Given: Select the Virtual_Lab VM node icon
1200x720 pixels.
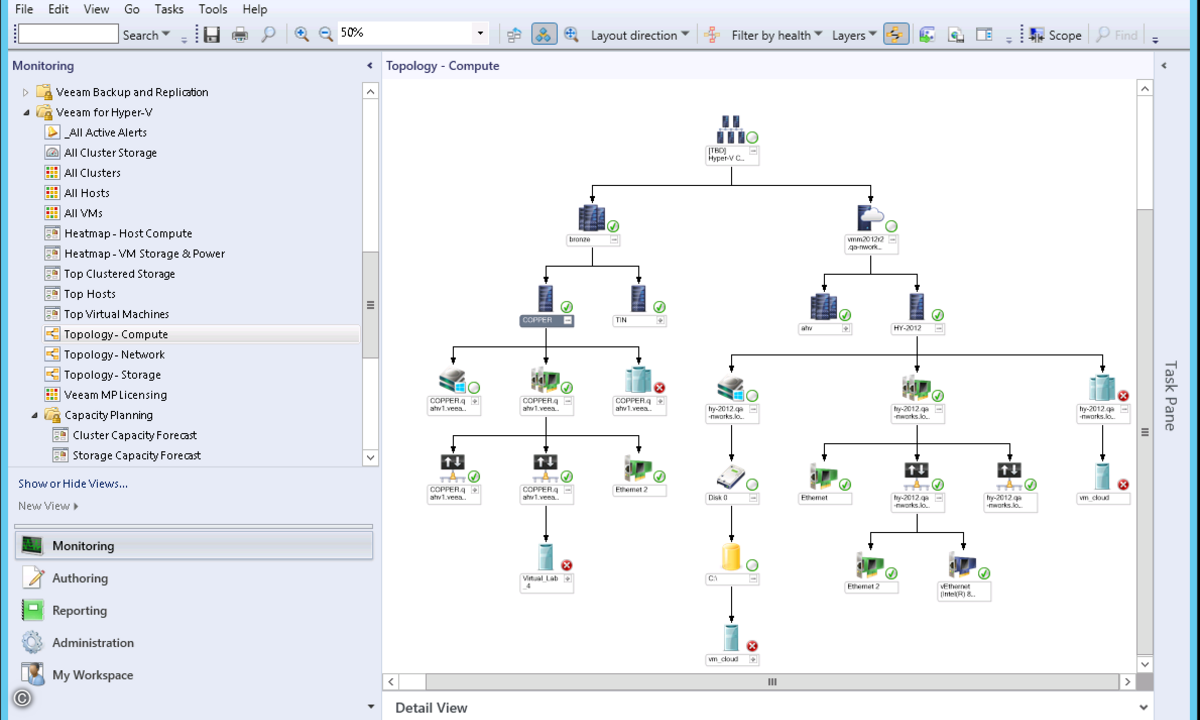Looking at the screenshot, I should click(546, 558).
